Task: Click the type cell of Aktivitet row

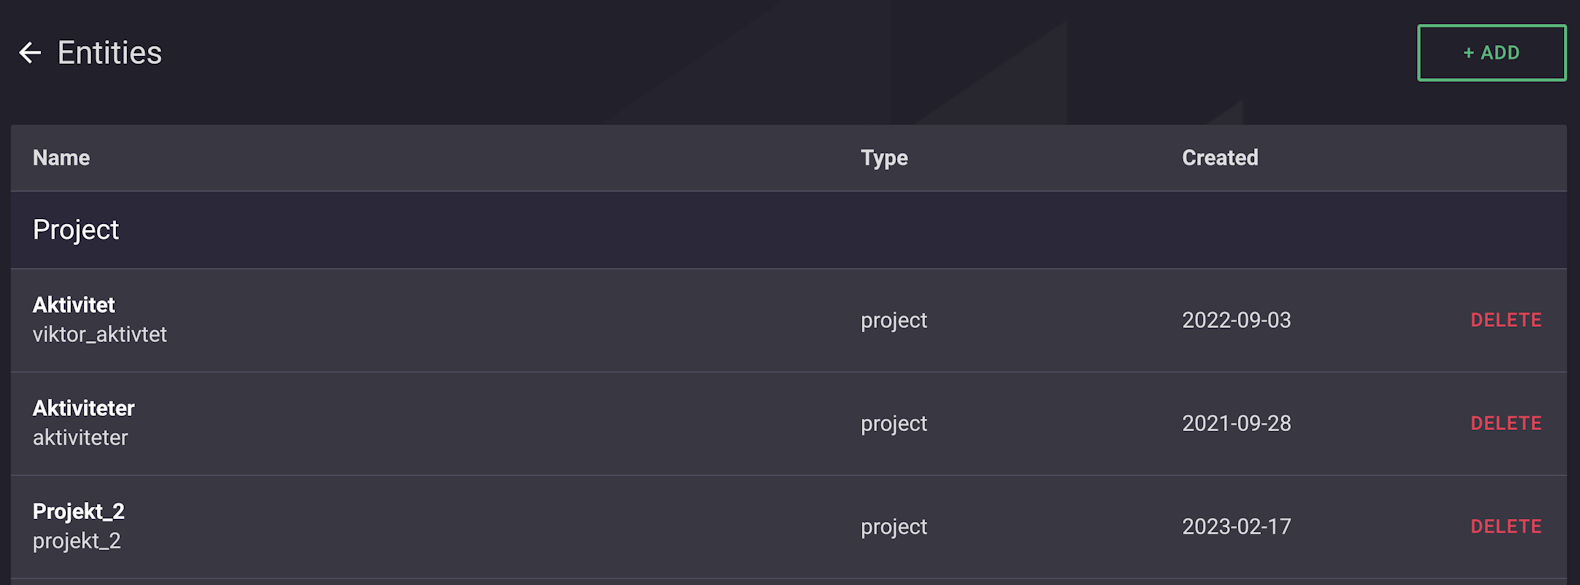Action: pos(894,320)
